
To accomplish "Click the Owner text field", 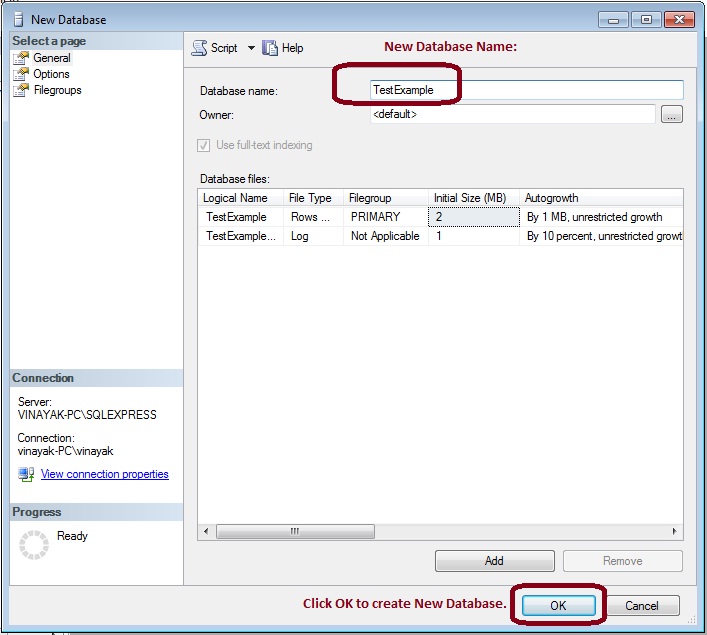I will pyautogui.click(x=511, y=115).
